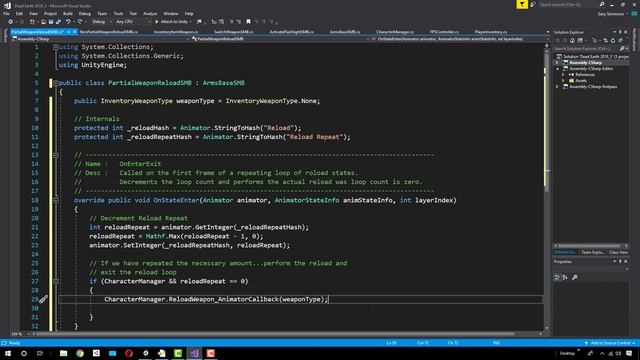Collapse the Assembly-CSharp-Editor project node
Image resolution: width=640 pixels, height=360 pixels.
[x=558, y=69]
